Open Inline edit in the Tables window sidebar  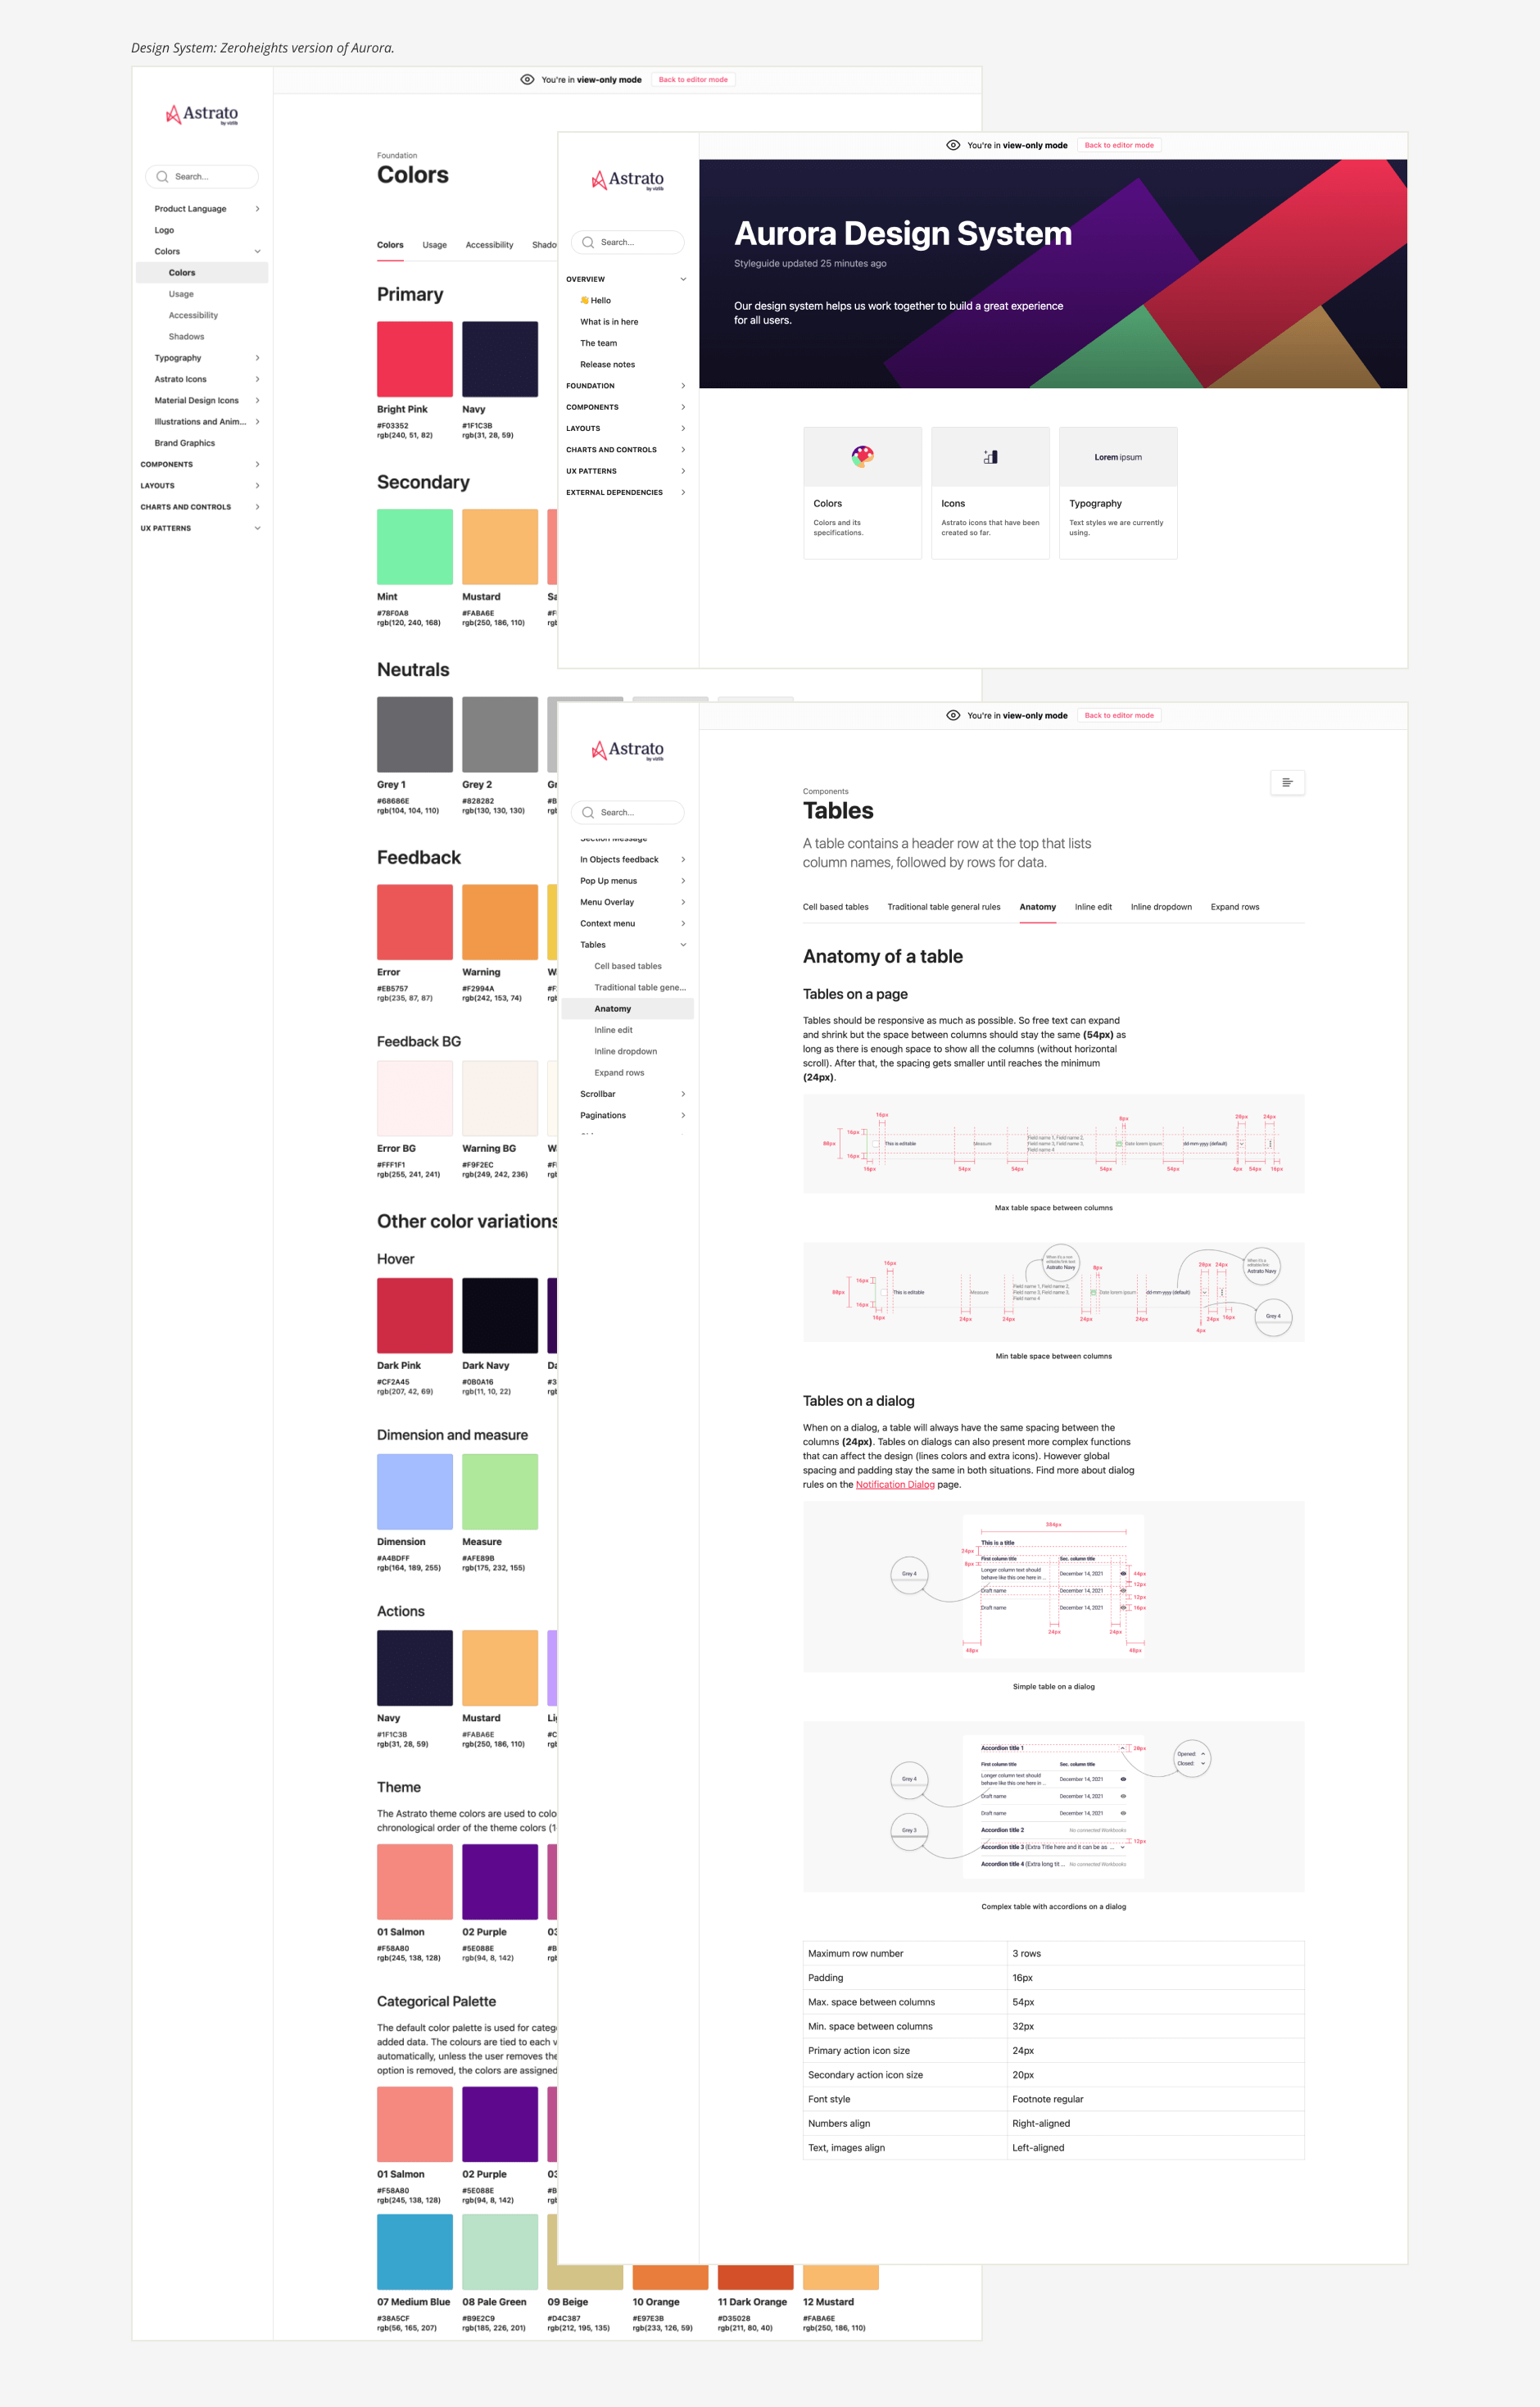pos(613,1030)
